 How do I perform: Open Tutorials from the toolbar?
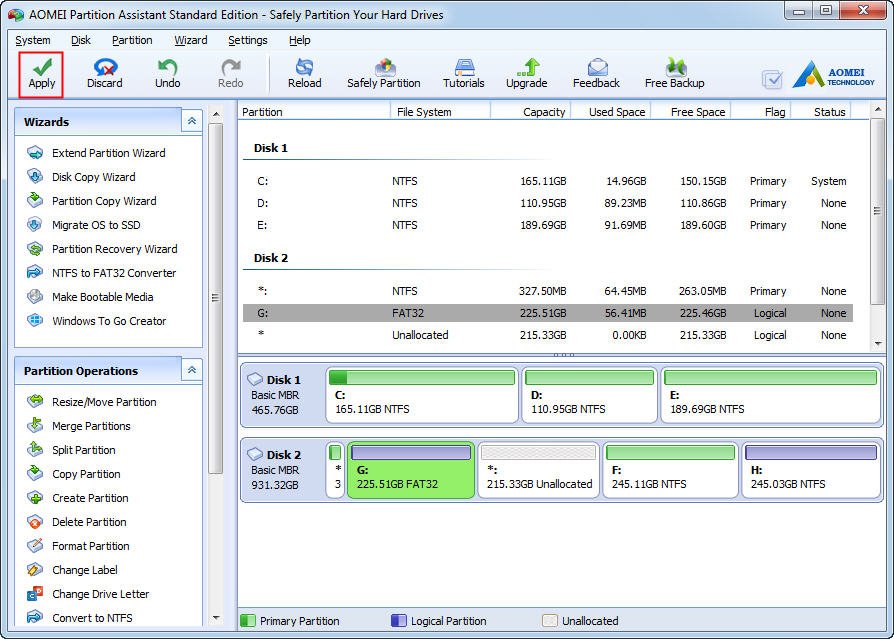tap(464, 67)
